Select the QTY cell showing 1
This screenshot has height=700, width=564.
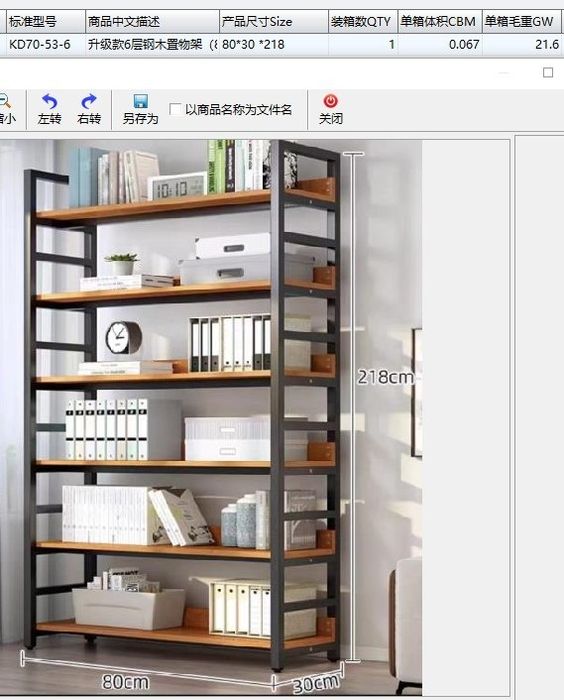click(363, 45)
